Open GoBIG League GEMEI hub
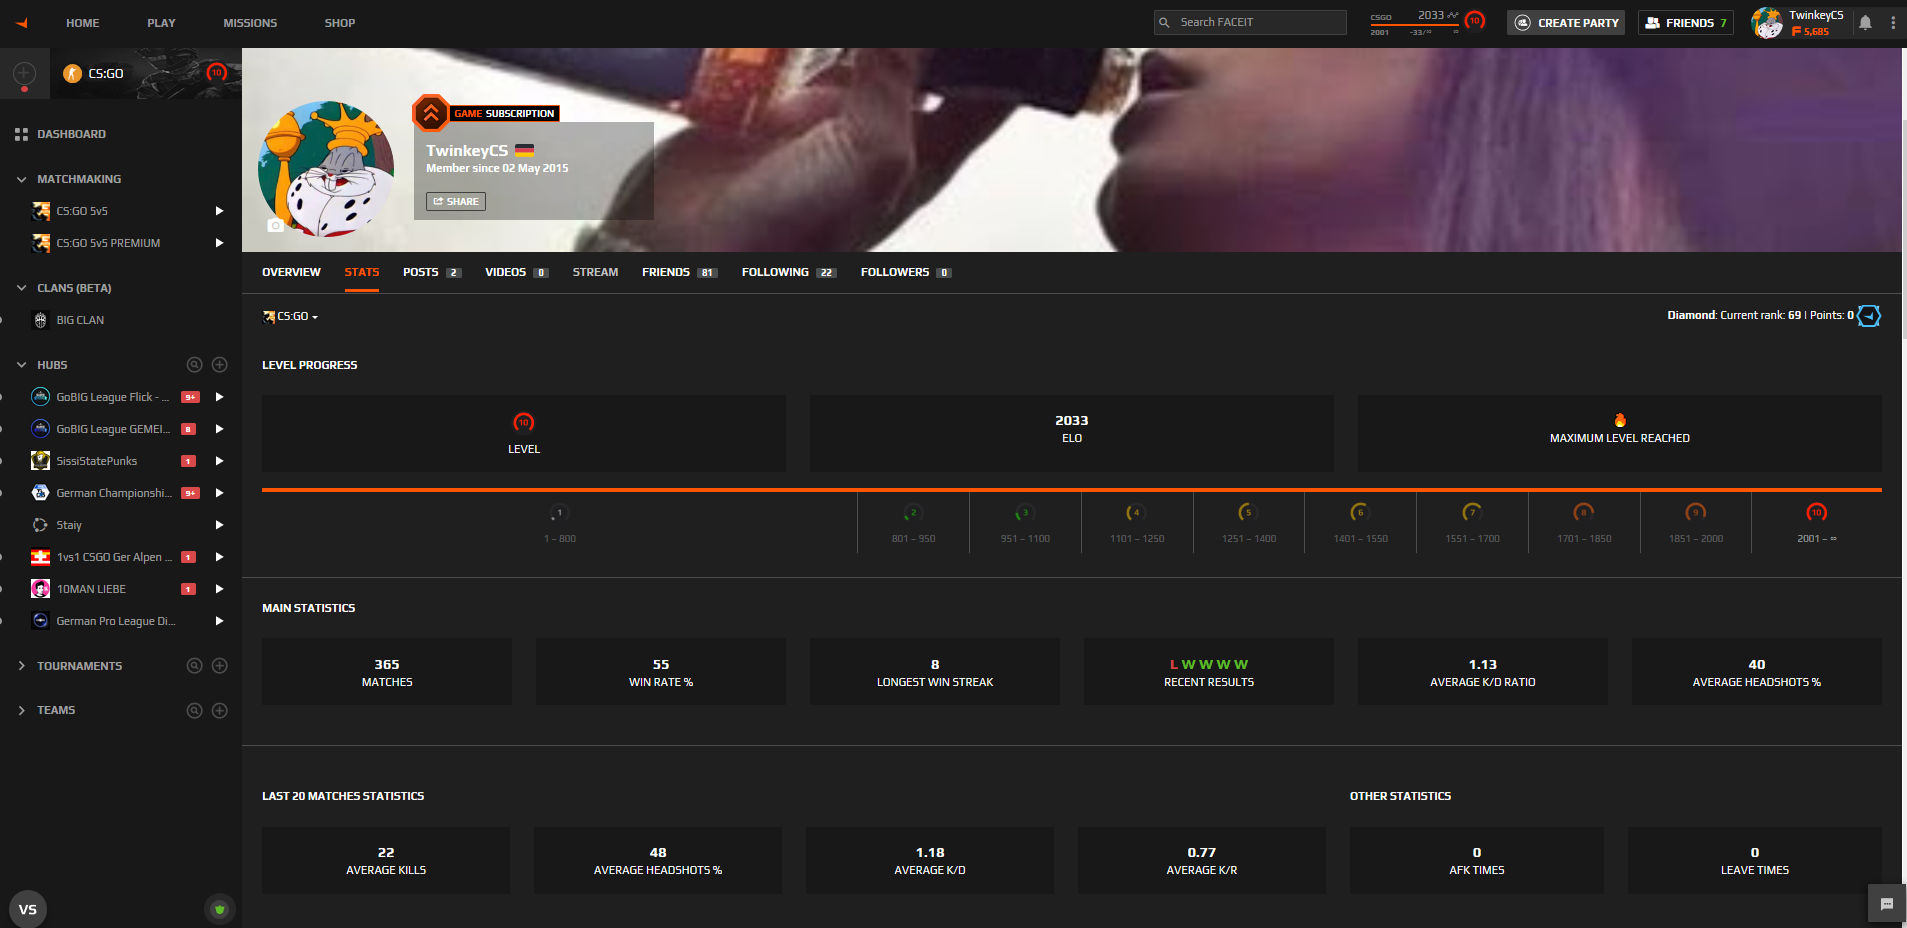The image size is (1907, 928). point(113,429)
